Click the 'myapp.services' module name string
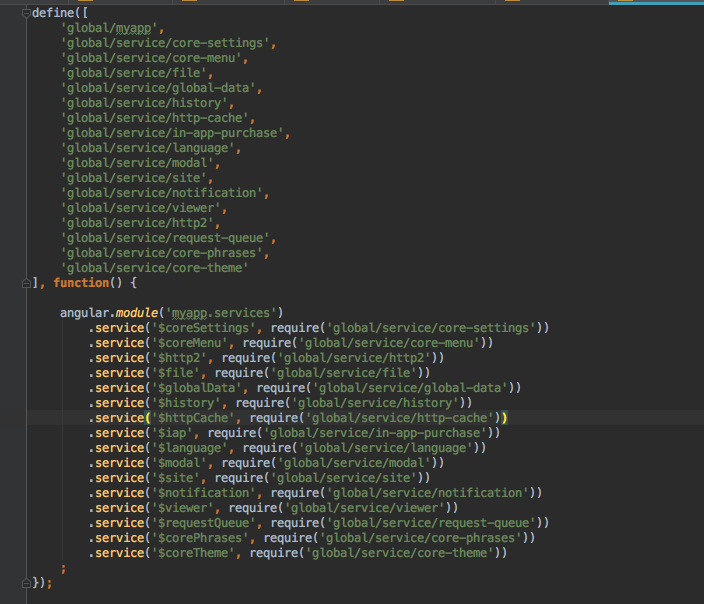 (x=225, y=313)
